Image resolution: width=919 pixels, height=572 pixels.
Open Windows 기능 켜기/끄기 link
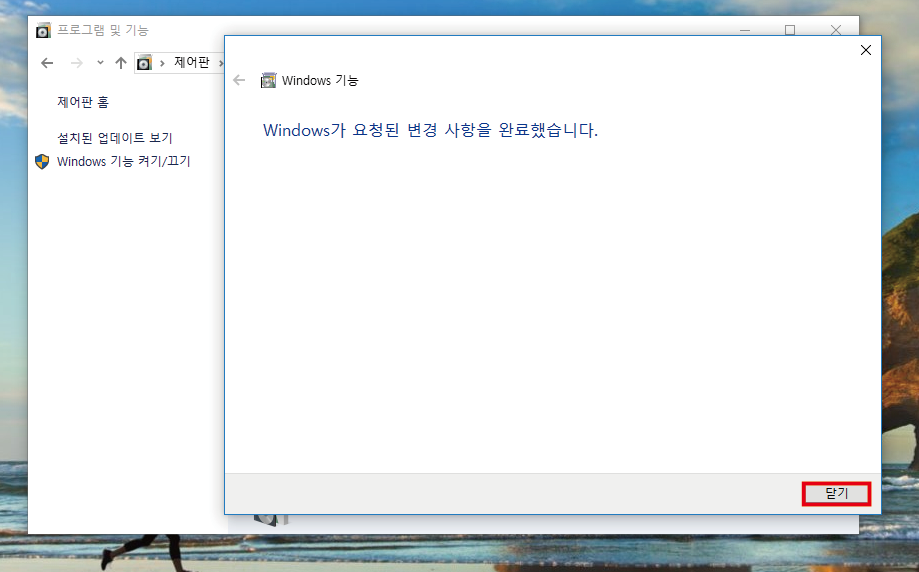coord(124,161)
